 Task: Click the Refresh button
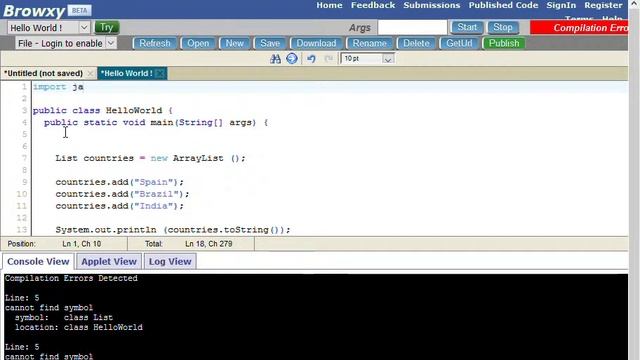pyautogui.click(x=155, y=43)
